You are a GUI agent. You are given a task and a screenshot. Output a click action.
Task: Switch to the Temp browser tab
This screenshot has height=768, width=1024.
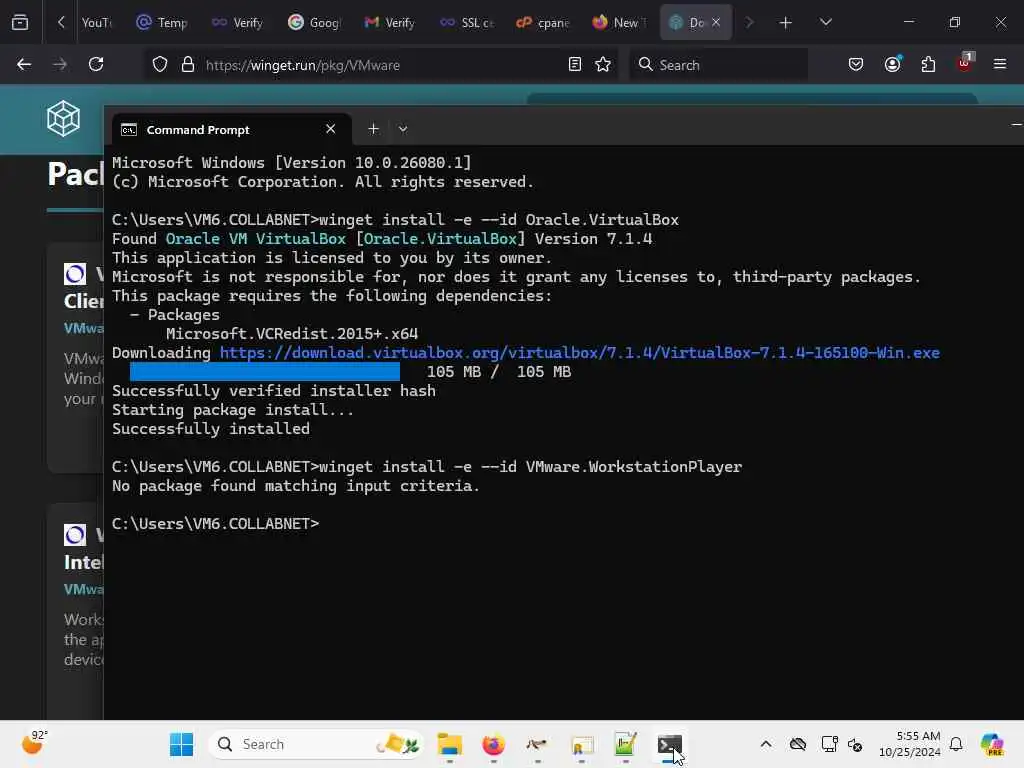pyautogui.click(x=162, y=23)
